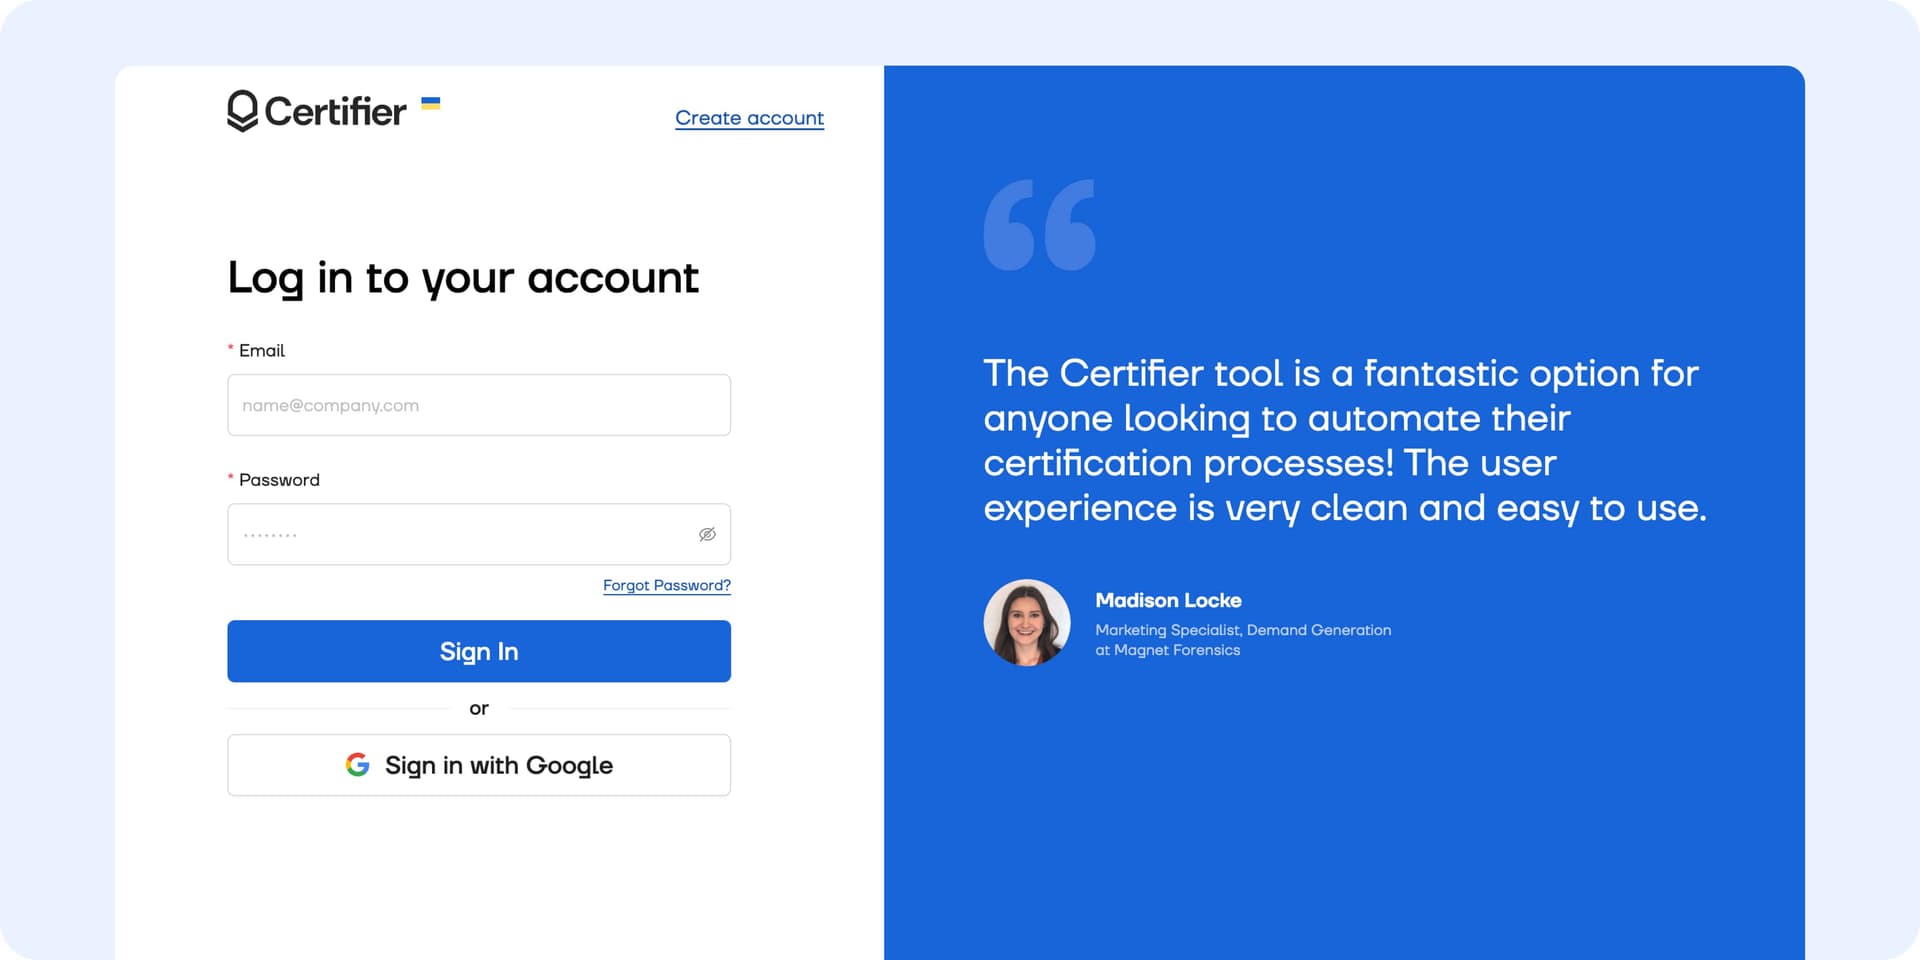1920x960 pixels.
Task: Click the large quotation mark graphic
Action: (x=1039, y=225)
